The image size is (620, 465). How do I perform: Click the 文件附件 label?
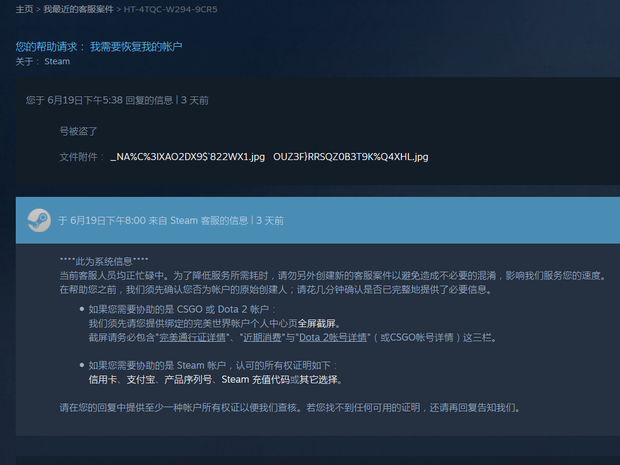(x=81, y=157)
